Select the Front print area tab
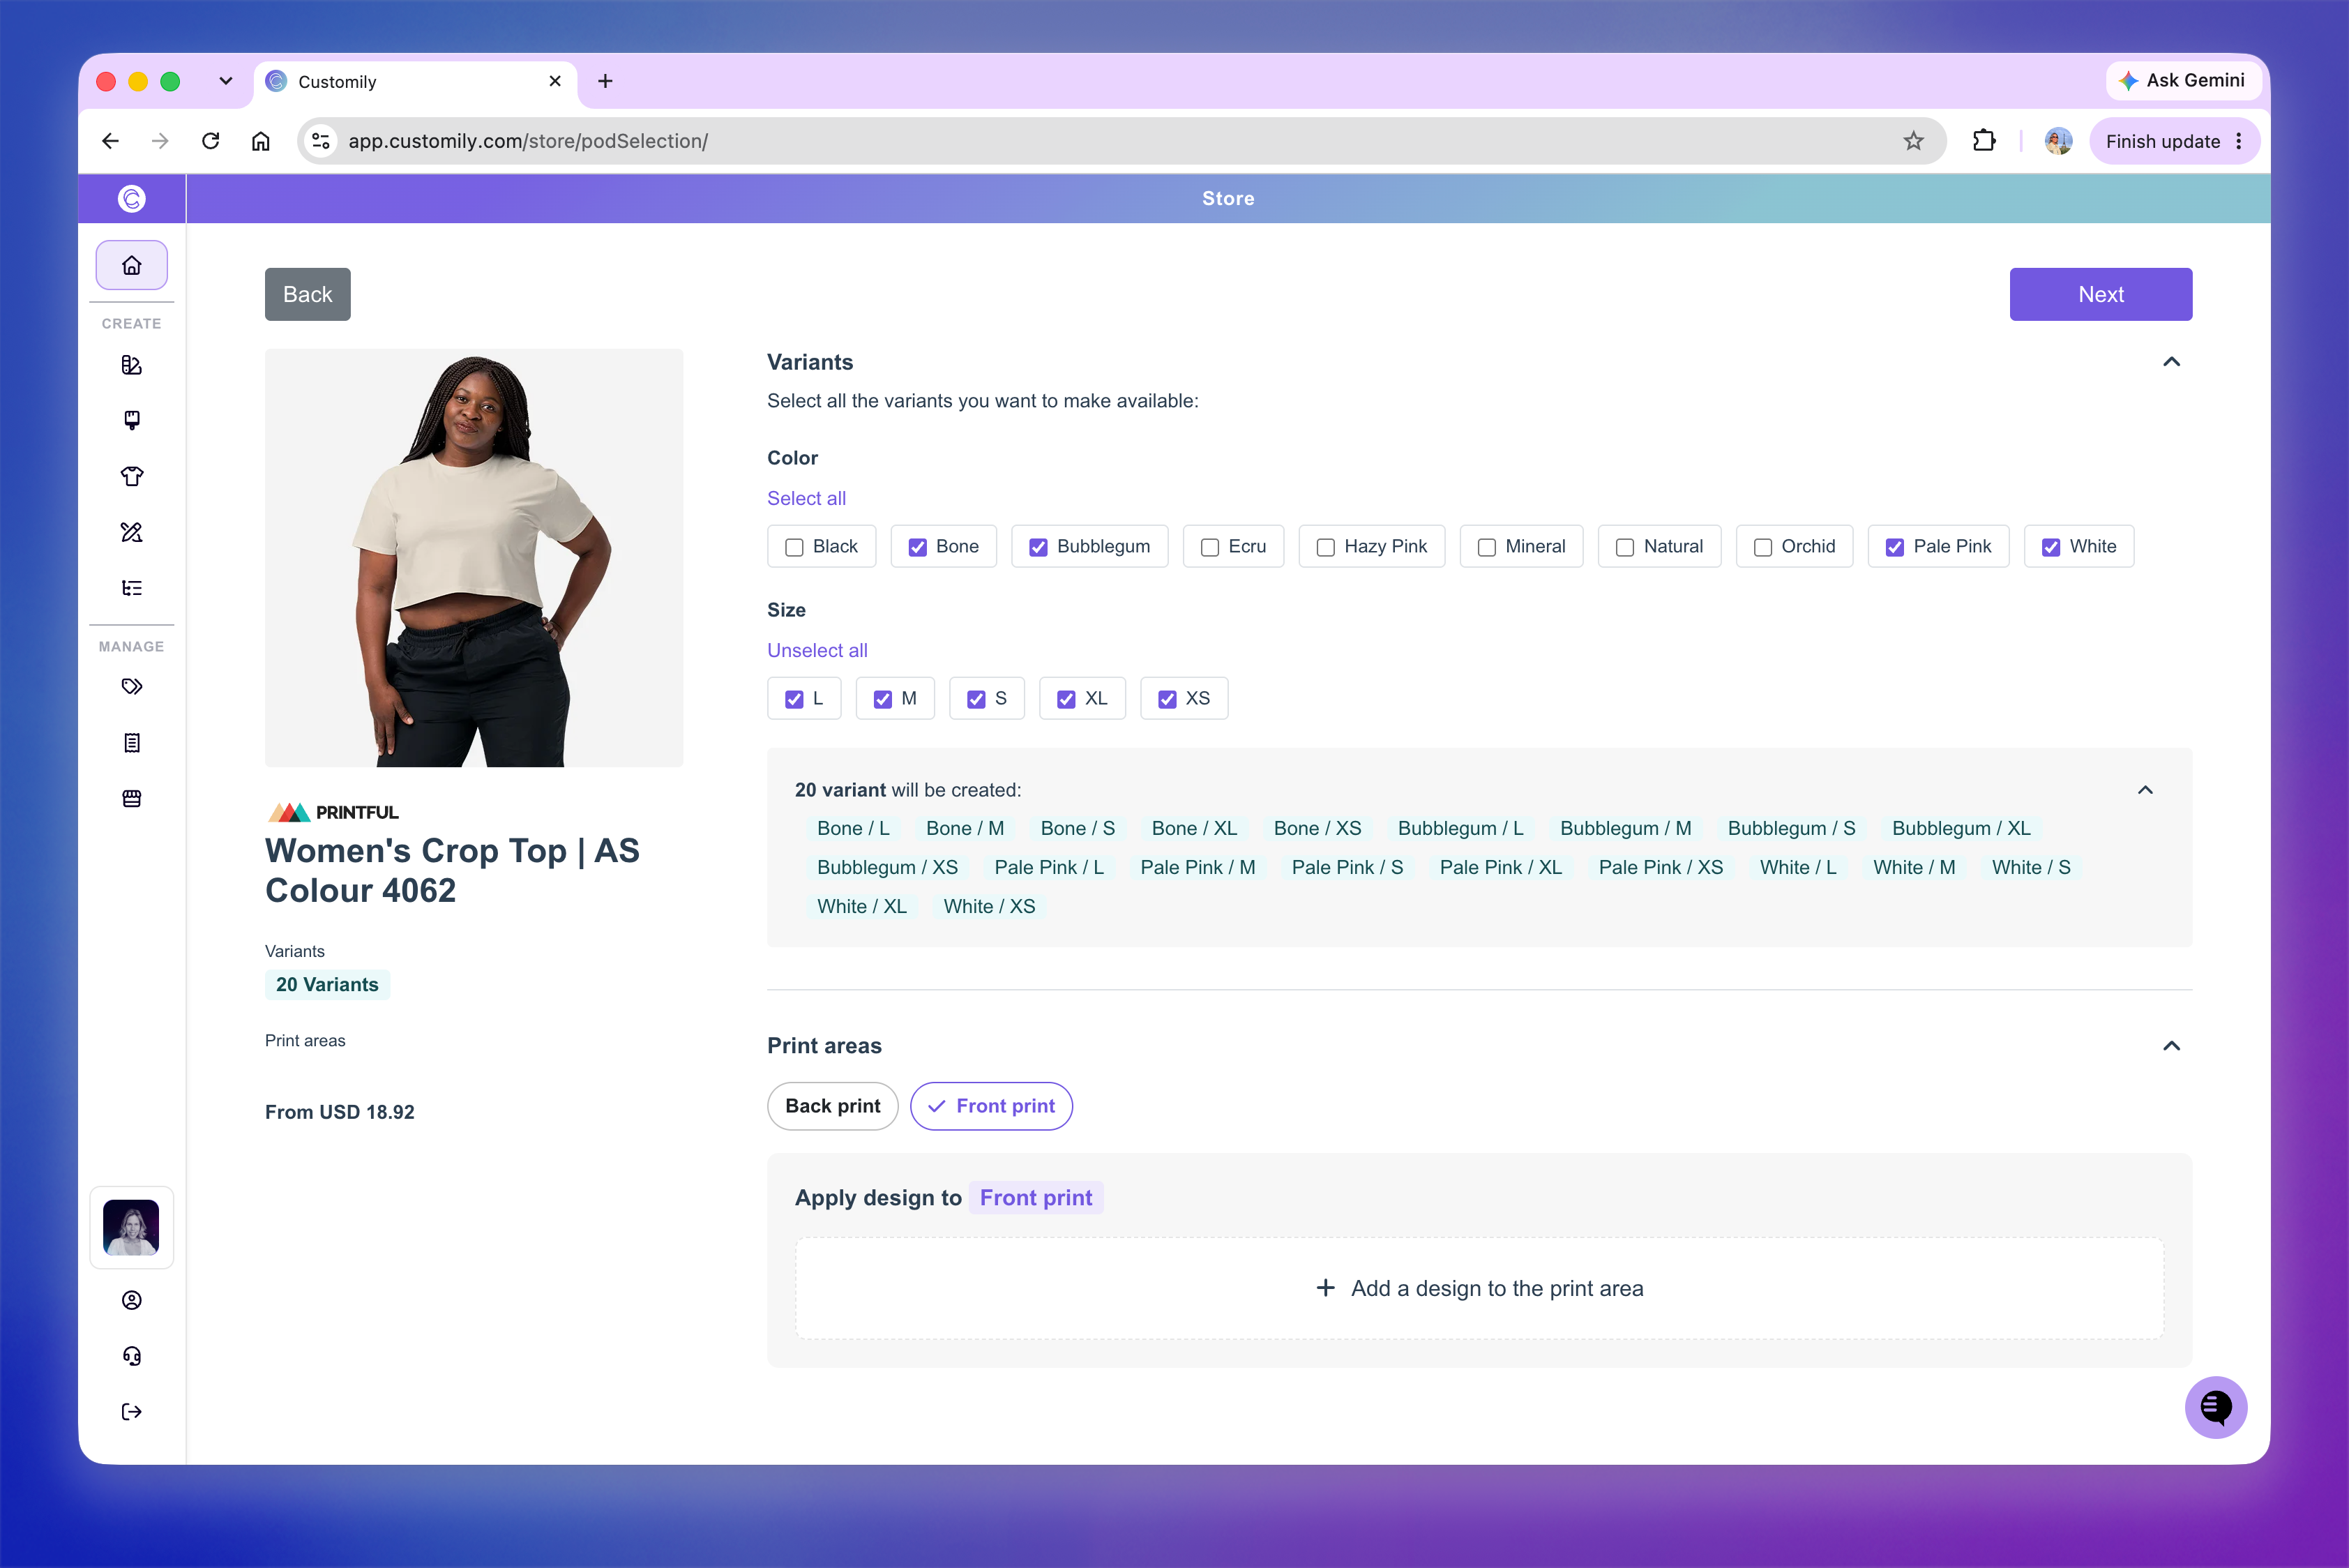 pos(991,1106)
